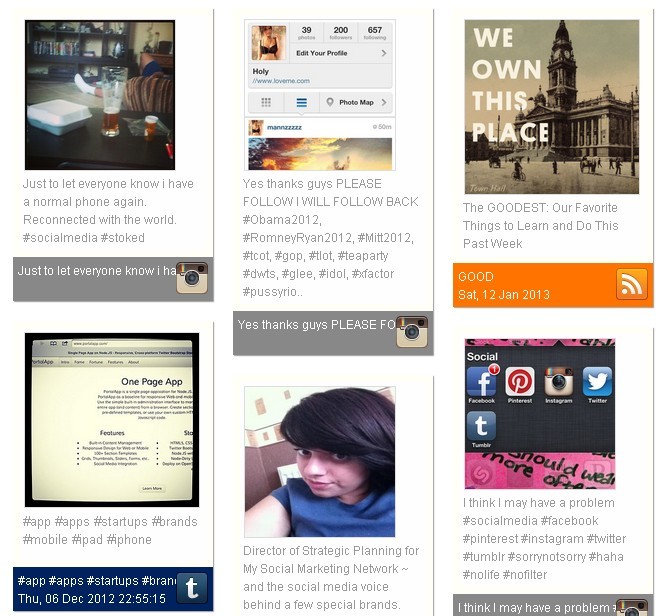Click the Instagram icon on the 'I think I may have a problem' footer
This screenshot has width=664, height=616.
coord(632,608)
